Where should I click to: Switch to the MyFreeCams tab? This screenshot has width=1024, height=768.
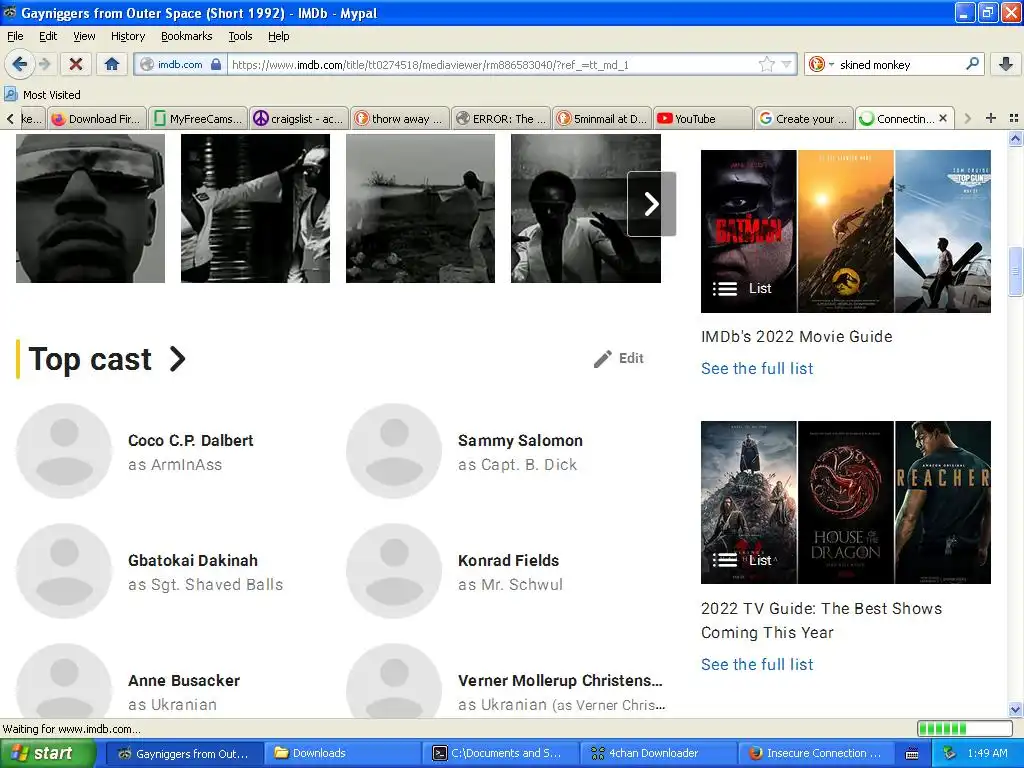pos(199,118)
